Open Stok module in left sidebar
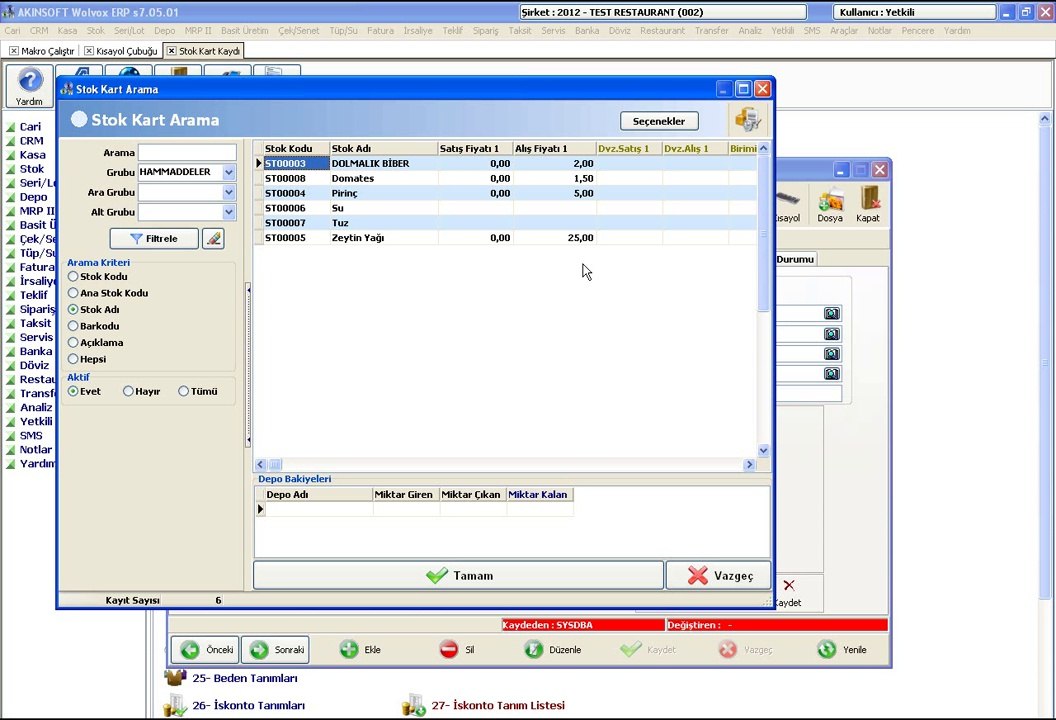The image size is (1056, 720). (32, 169)
